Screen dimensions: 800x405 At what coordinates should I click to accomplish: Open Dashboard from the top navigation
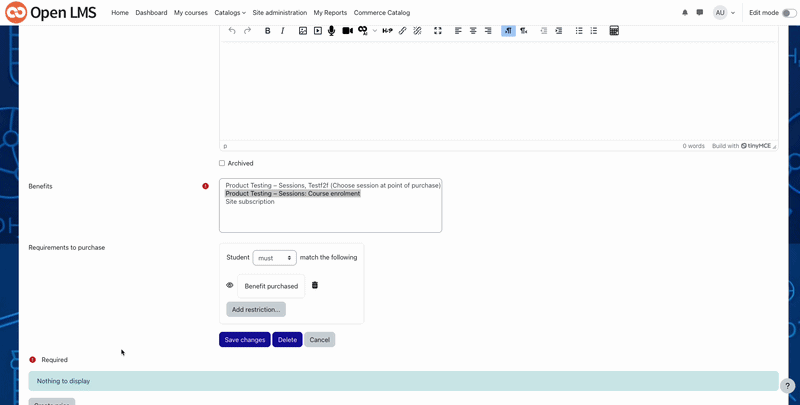tap(151, 13)
